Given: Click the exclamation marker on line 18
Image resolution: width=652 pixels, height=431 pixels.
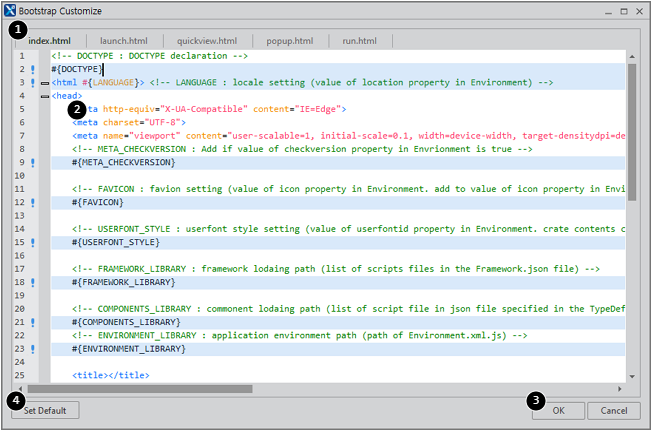Looking at the screenshot, I should 33,282.
